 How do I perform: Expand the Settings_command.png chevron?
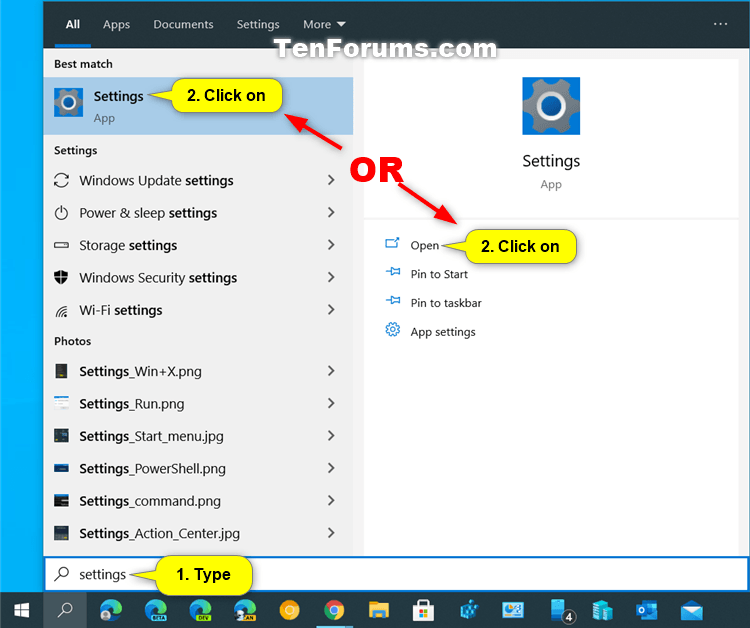[331, 501]
